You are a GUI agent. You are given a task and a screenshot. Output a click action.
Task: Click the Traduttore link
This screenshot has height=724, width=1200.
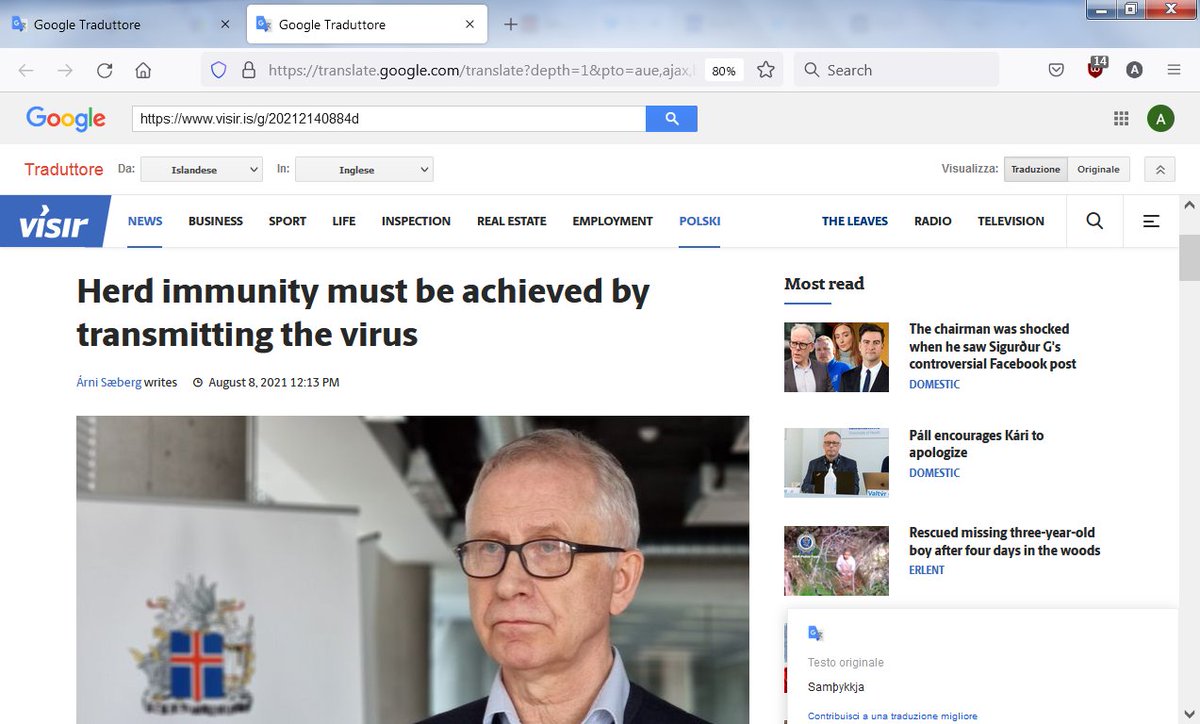click(64, 169)
